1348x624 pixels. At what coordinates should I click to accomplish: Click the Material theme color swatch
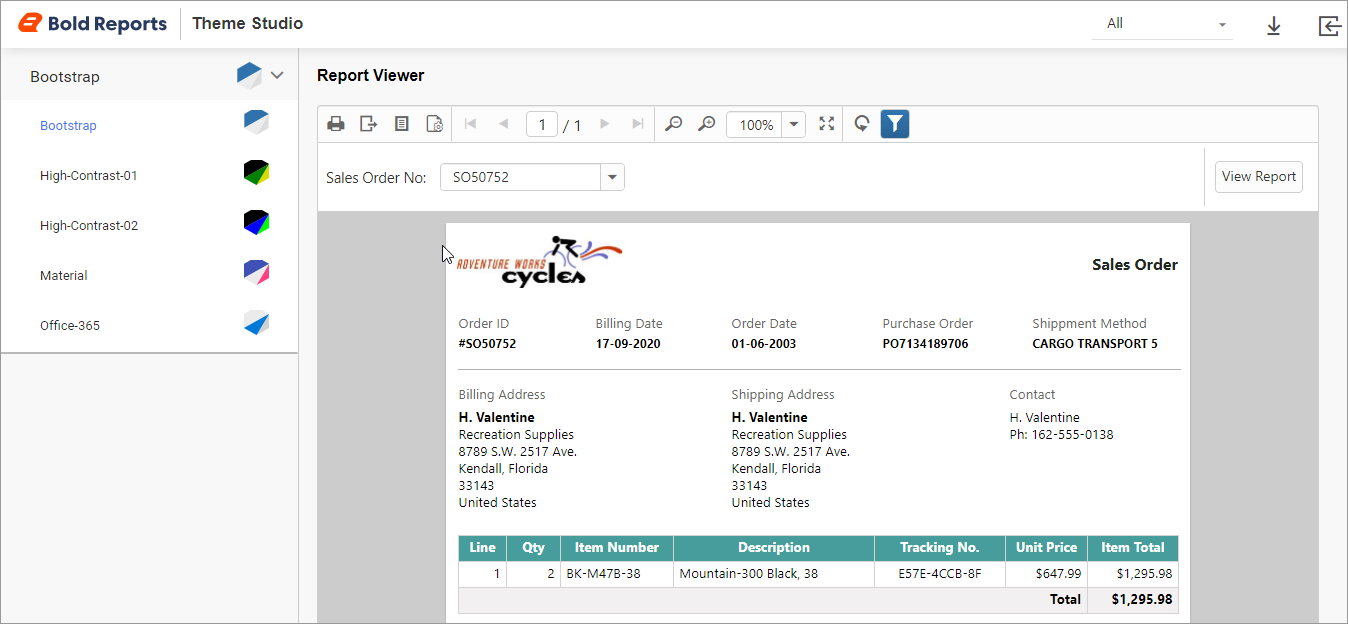tap(257, 272)
